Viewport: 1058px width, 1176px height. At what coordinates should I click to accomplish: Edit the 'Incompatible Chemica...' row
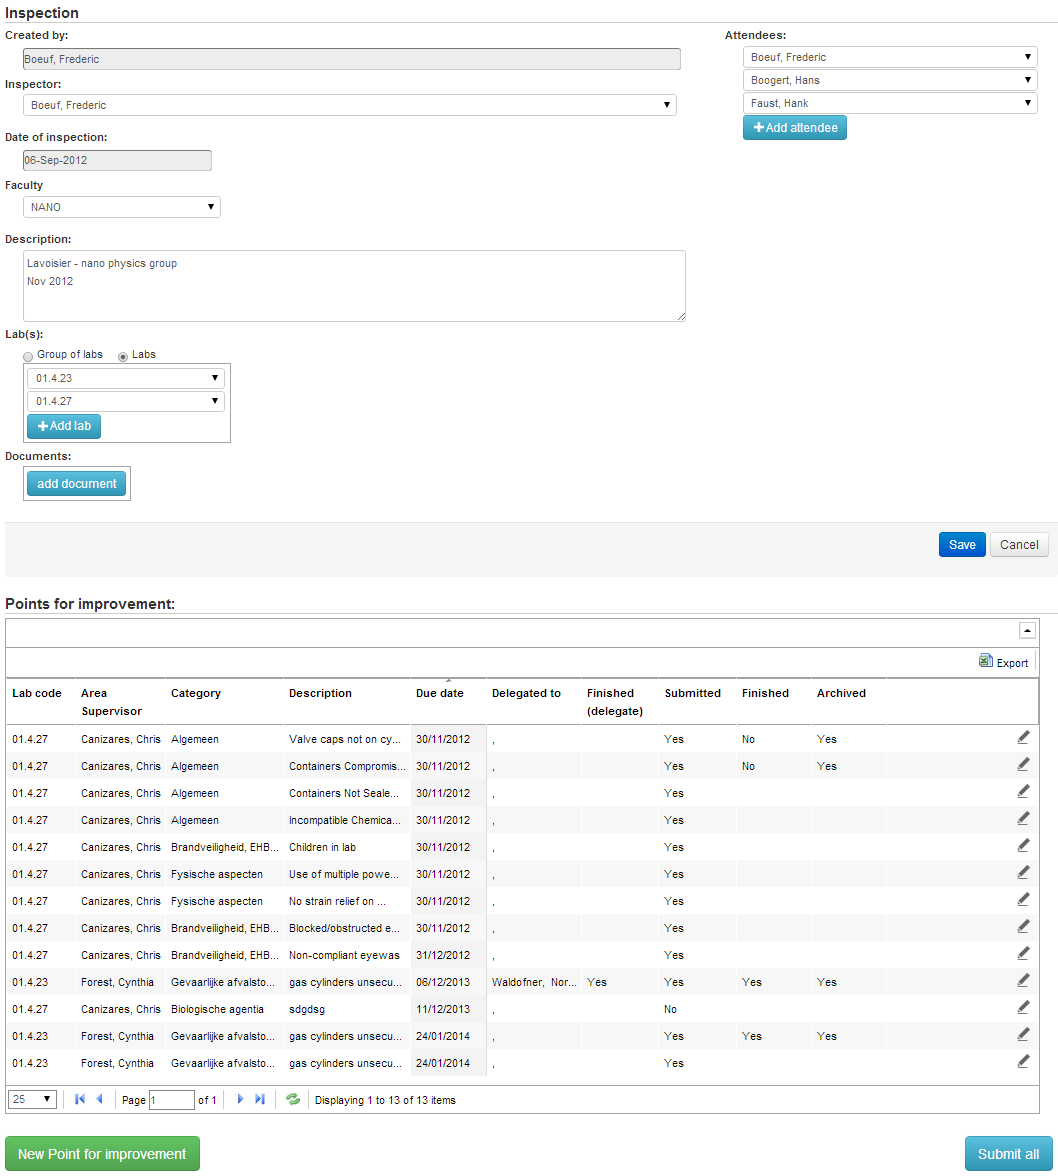1023,819
